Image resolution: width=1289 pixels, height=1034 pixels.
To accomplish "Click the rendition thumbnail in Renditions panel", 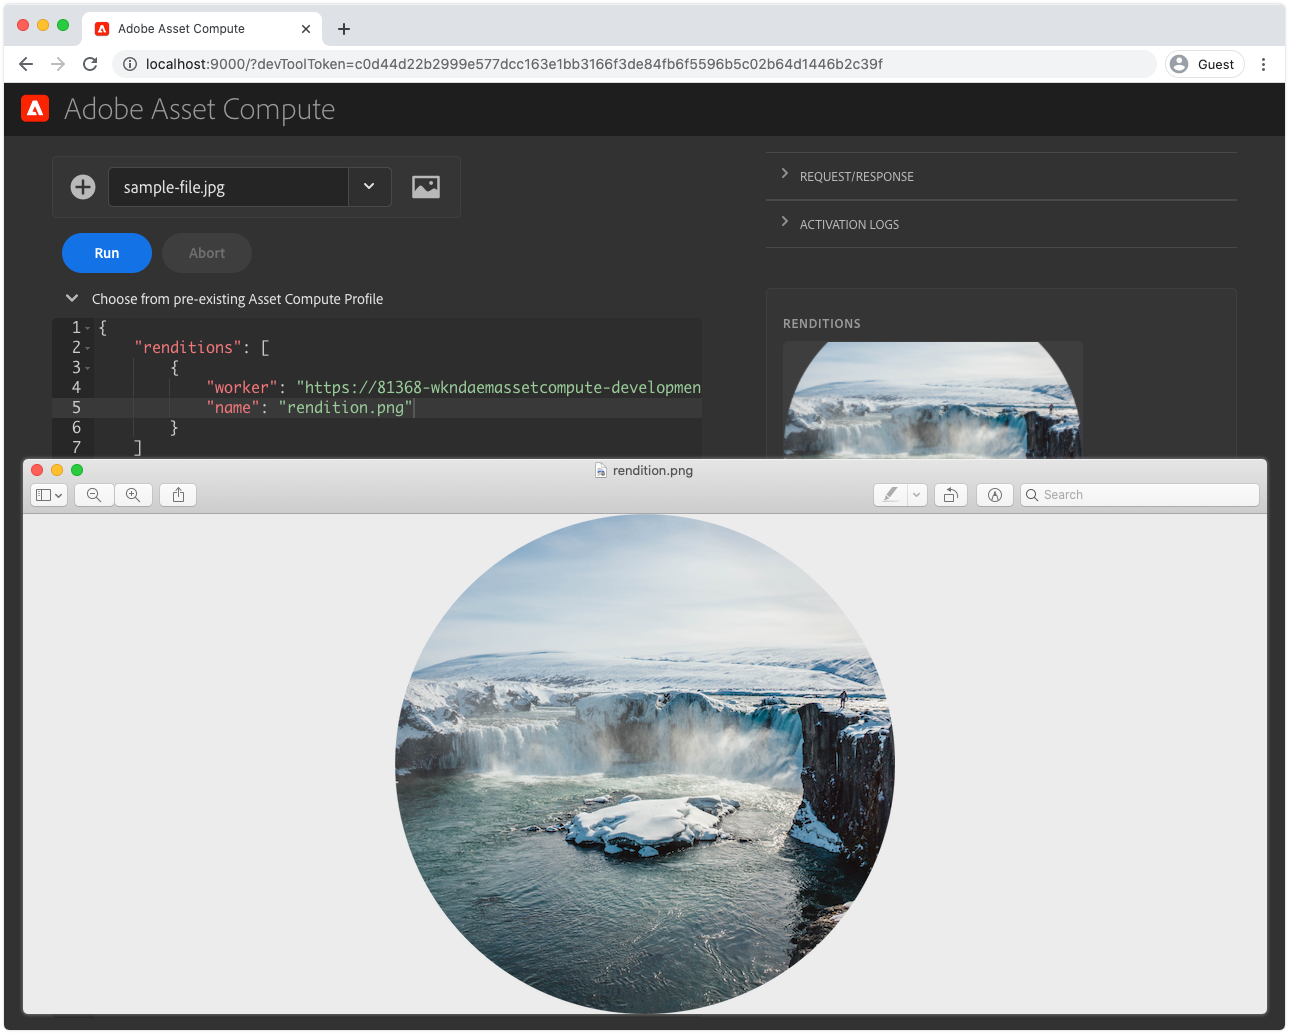I will [933, 400].
